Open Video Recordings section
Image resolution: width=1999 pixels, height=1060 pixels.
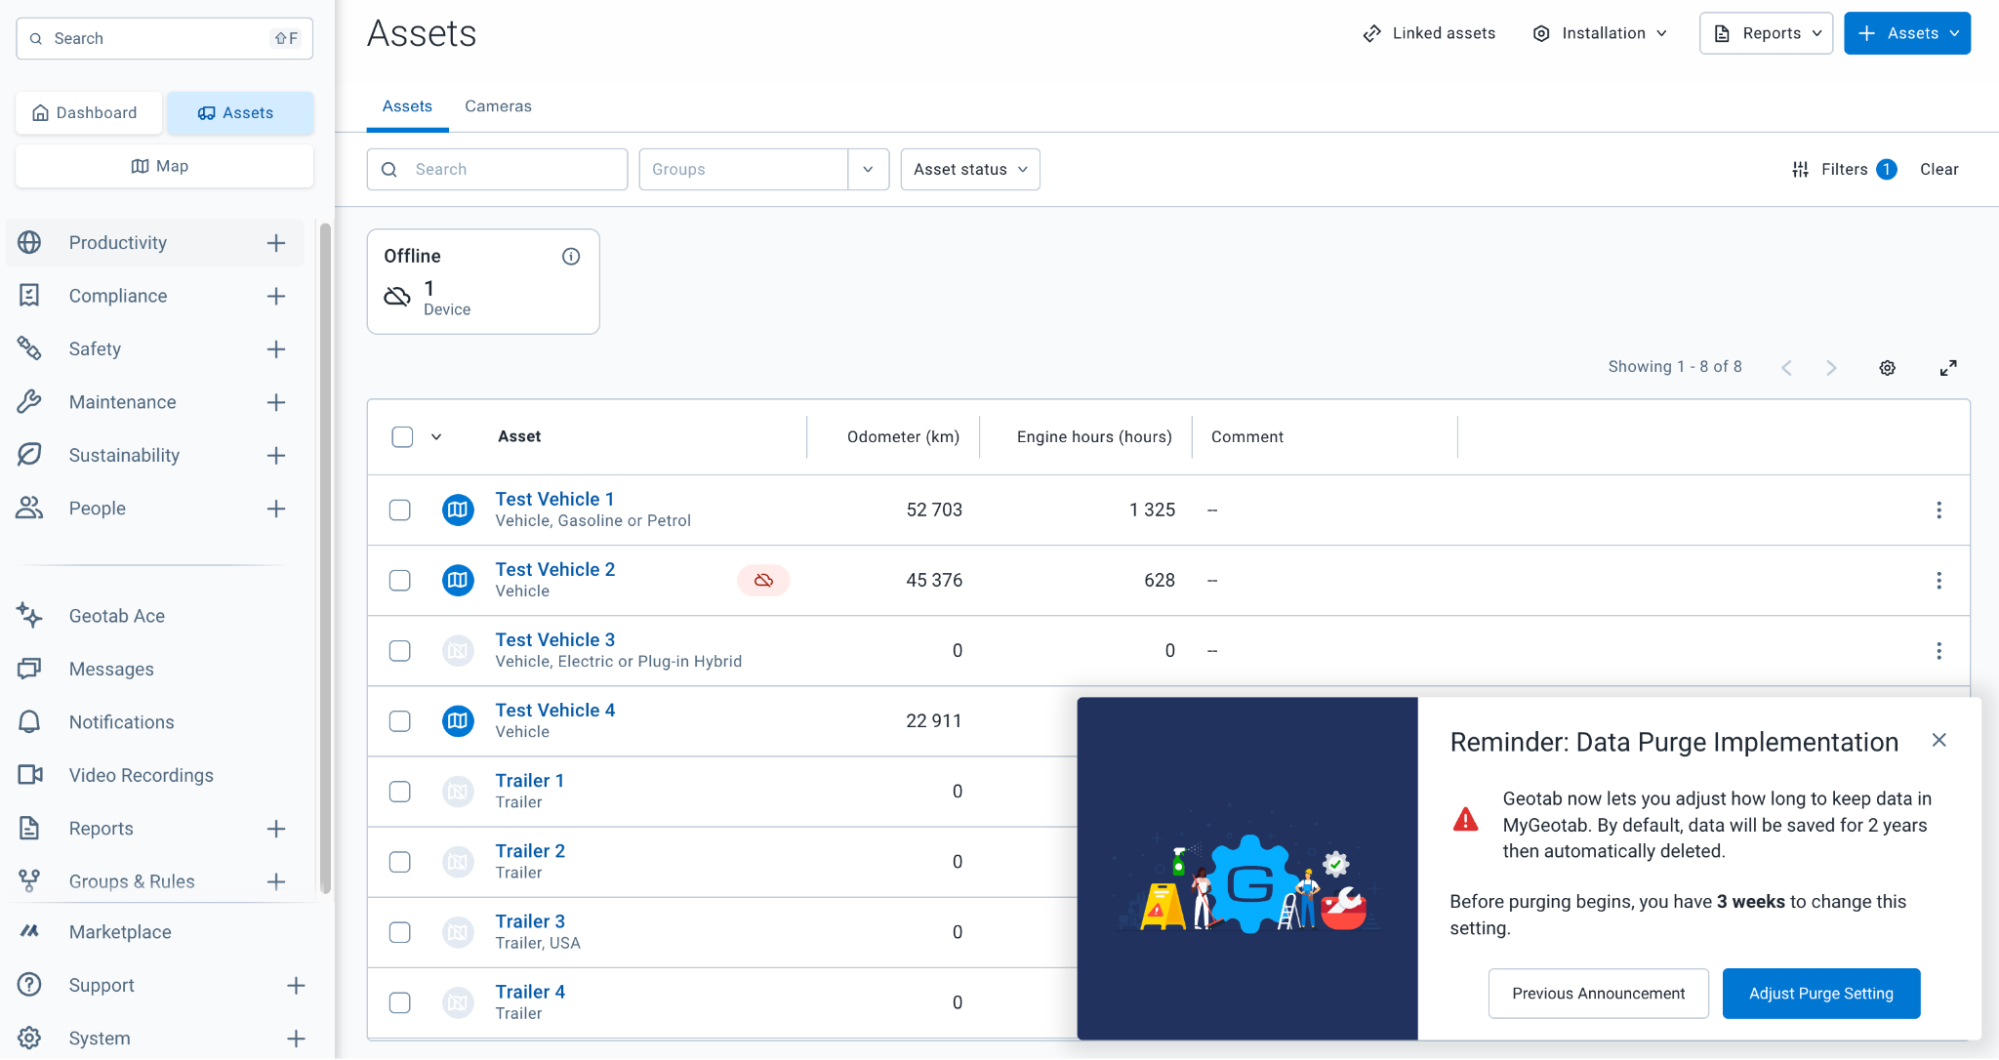[141, 775]
